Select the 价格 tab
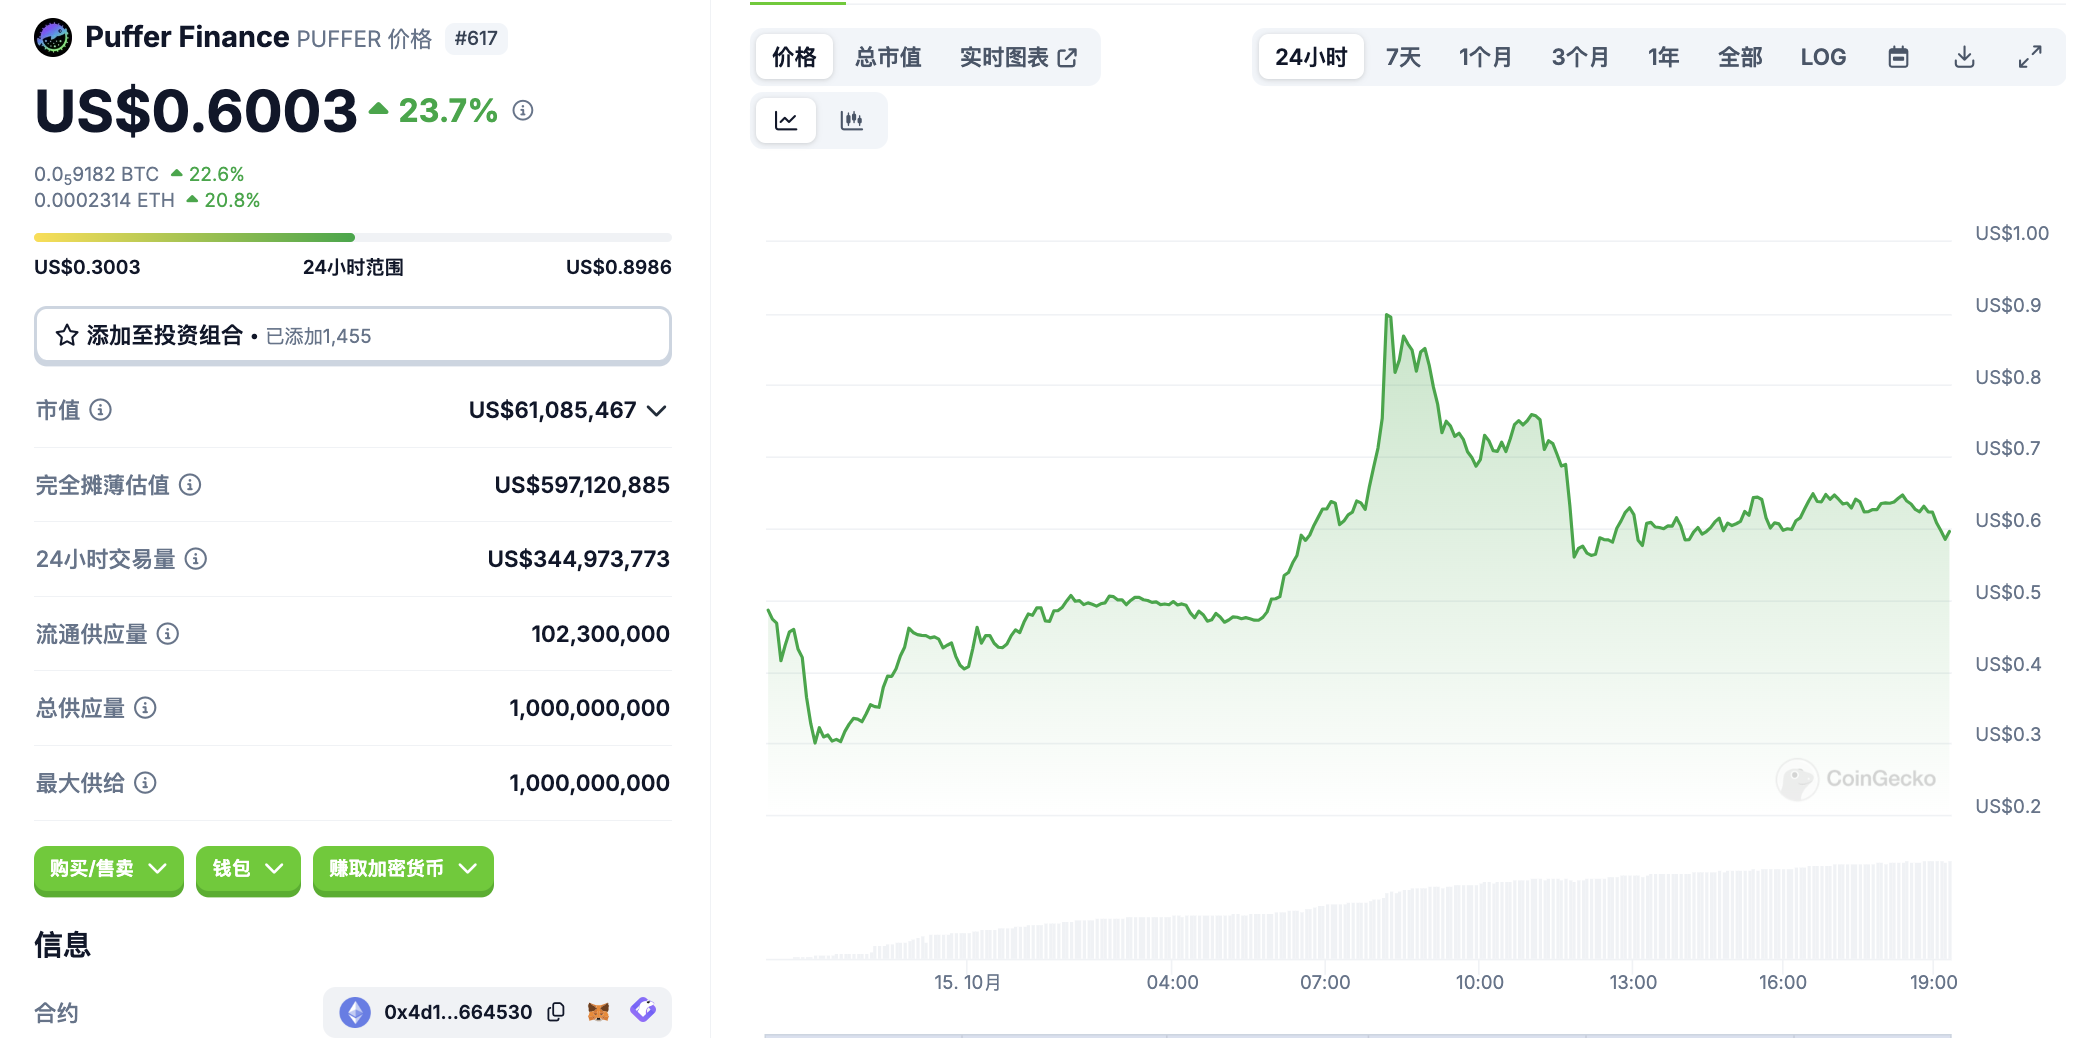The width and height of the screenshot is (2086, 1038). point(794,57)
